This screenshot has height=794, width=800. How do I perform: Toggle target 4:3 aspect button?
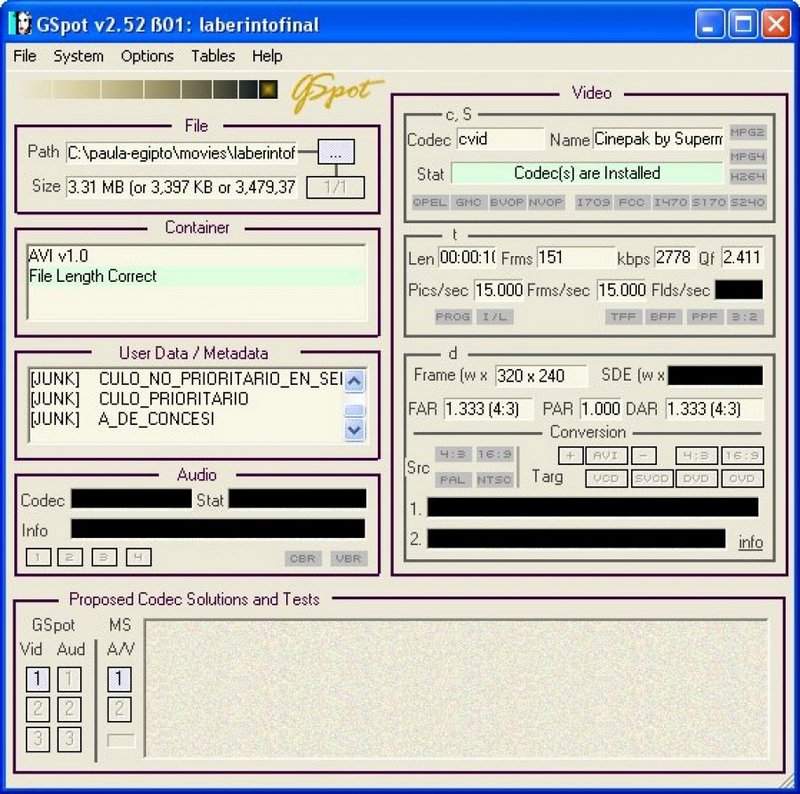click(696, 456)
